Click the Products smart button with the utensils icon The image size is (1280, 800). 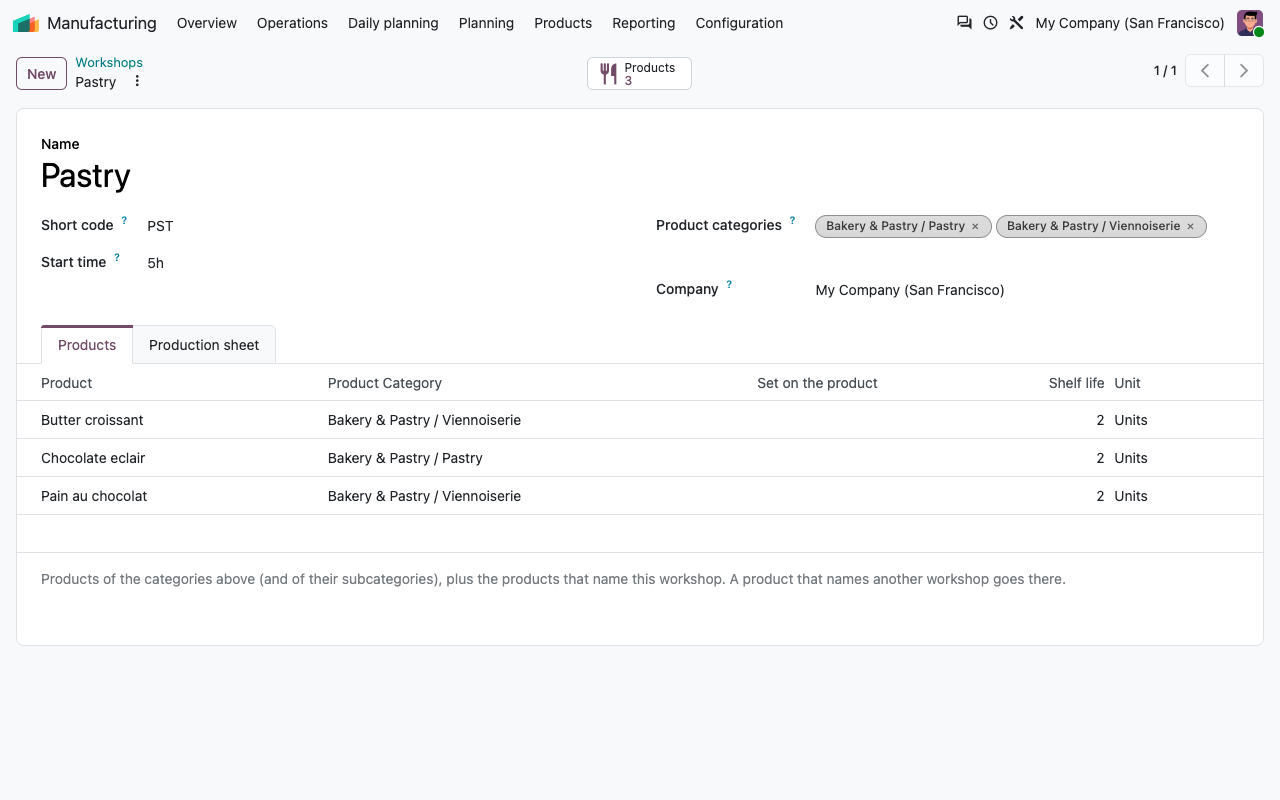(639, 73)
